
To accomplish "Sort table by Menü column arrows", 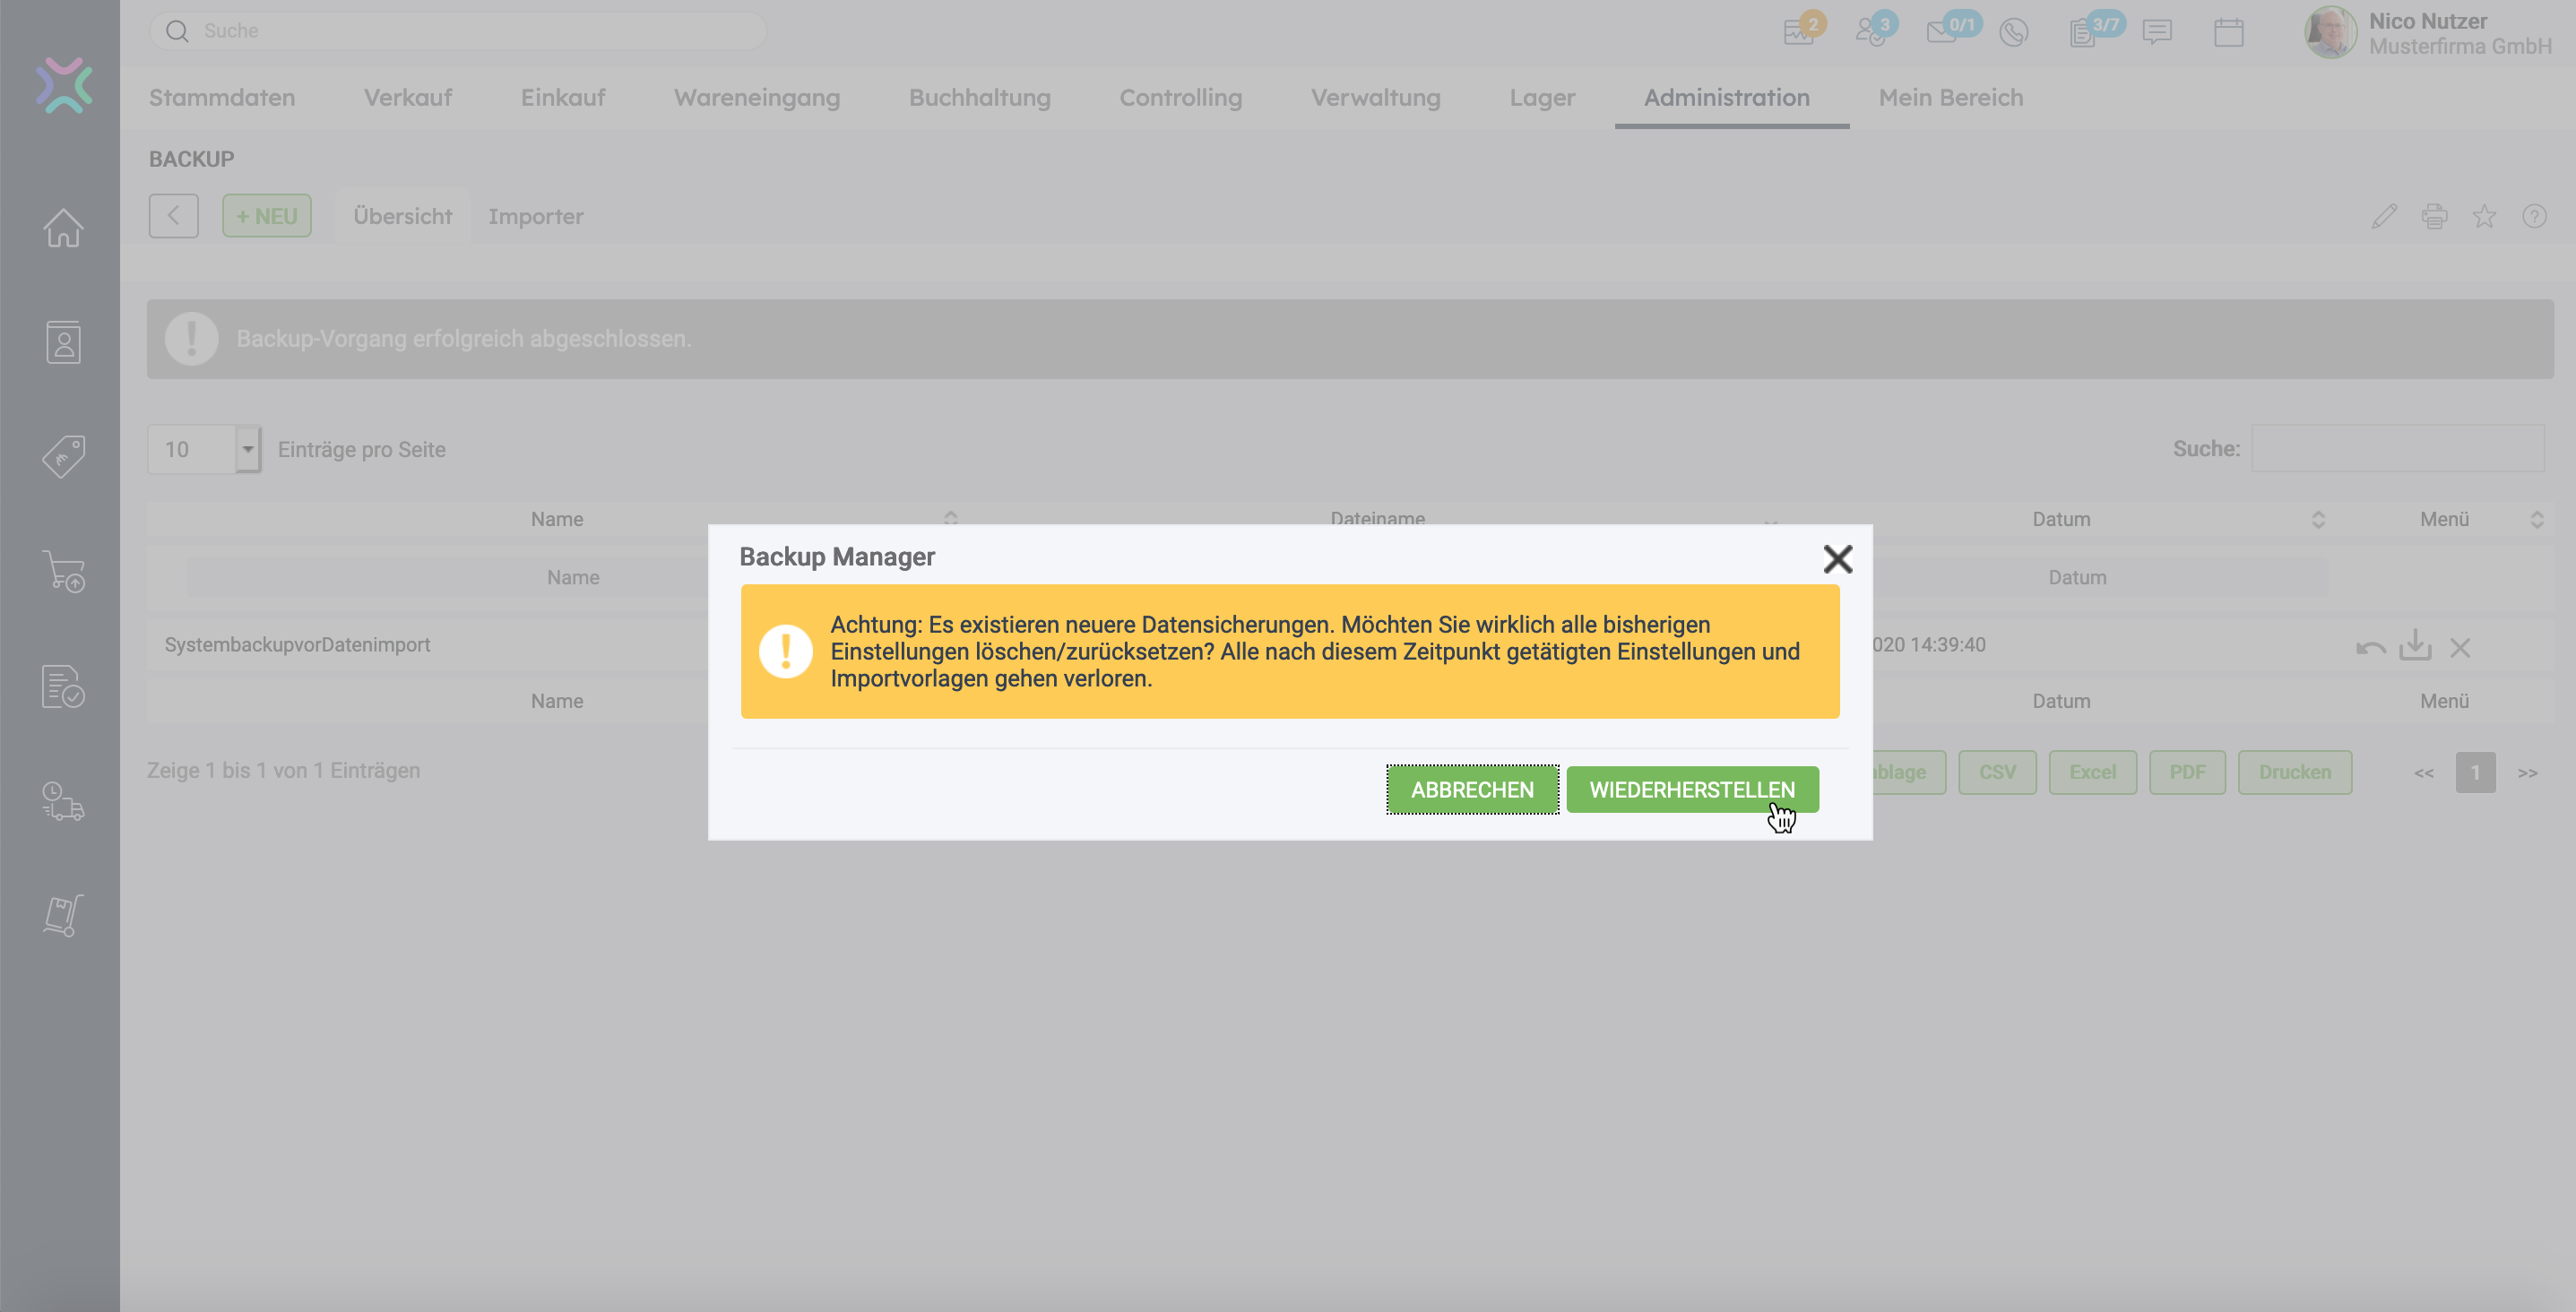I will [2536, 519].
